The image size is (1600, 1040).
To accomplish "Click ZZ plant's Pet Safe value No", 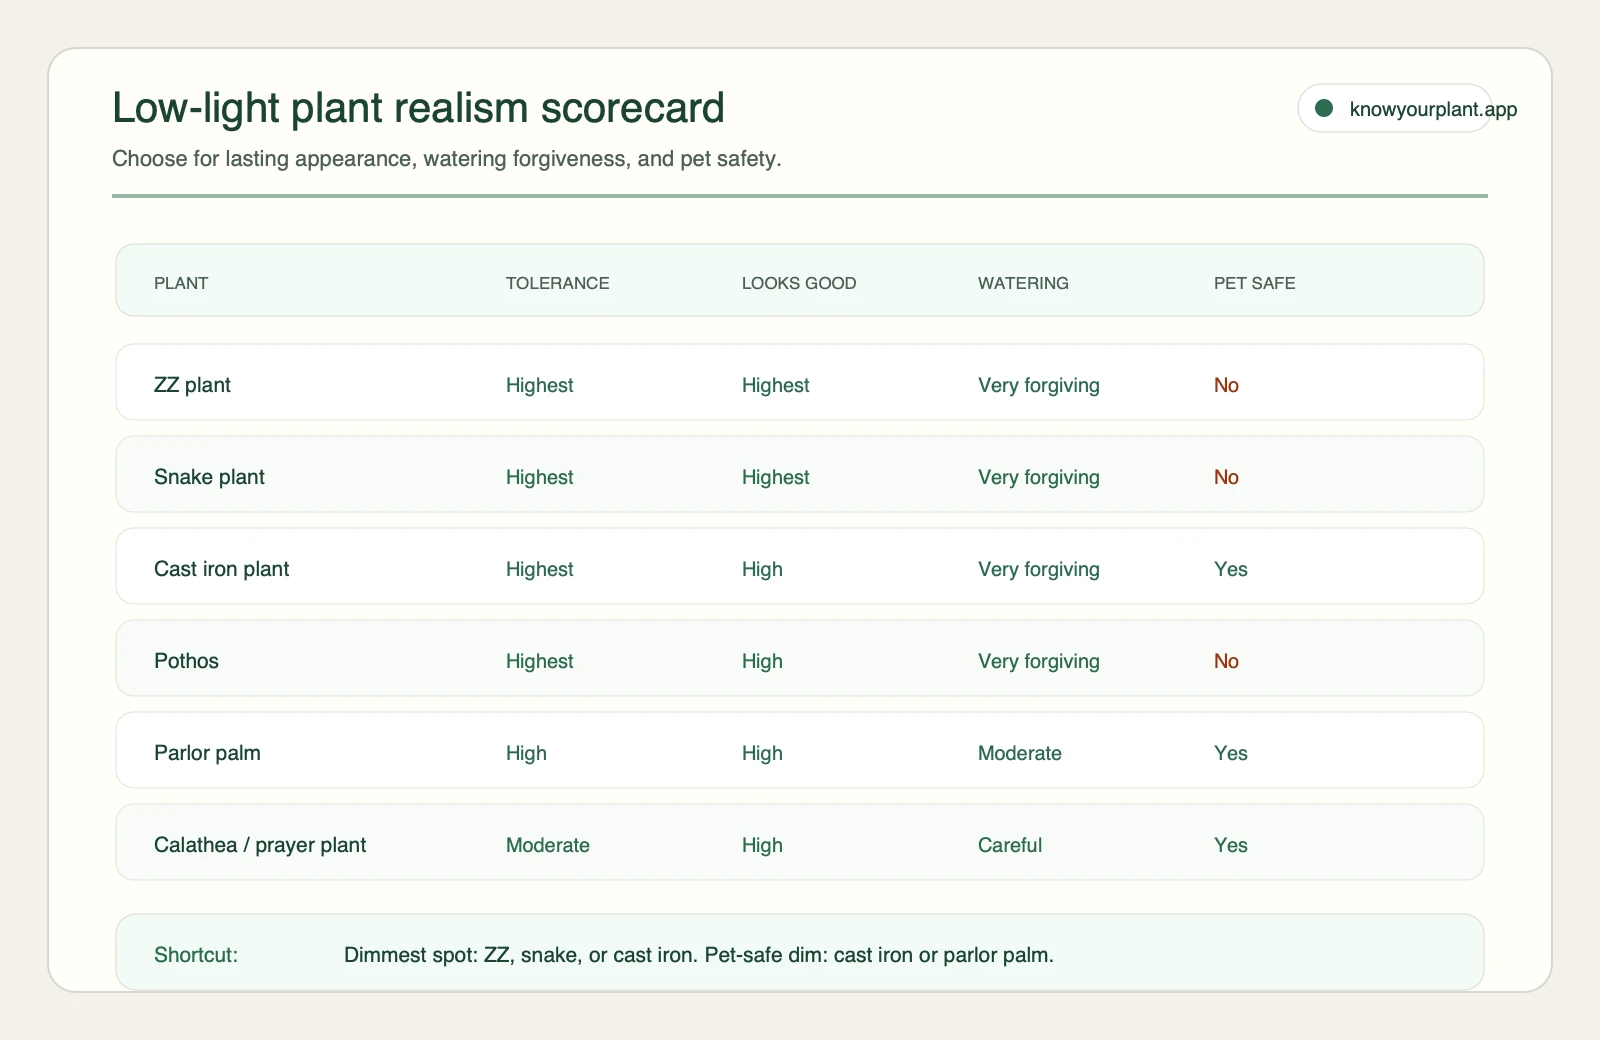I will 1226,385.
